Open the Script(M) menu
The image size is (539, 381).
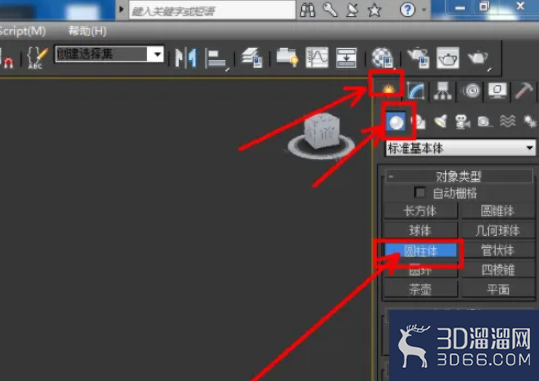23,31
